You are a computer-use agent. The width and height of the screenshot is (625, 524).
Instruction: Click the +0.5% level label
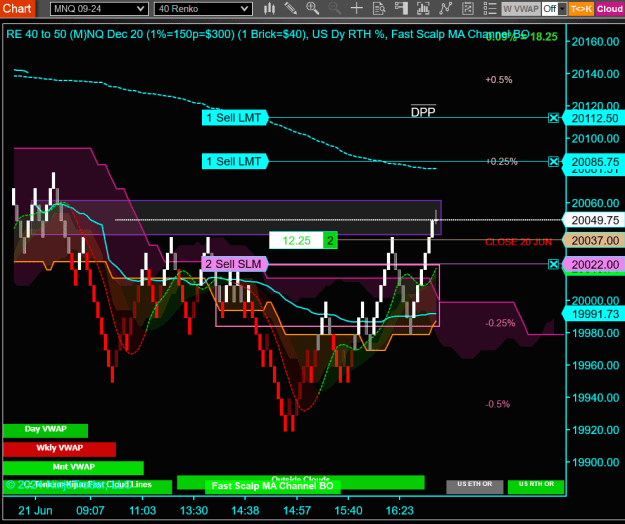pyautogui.click(x=499, y=80)
